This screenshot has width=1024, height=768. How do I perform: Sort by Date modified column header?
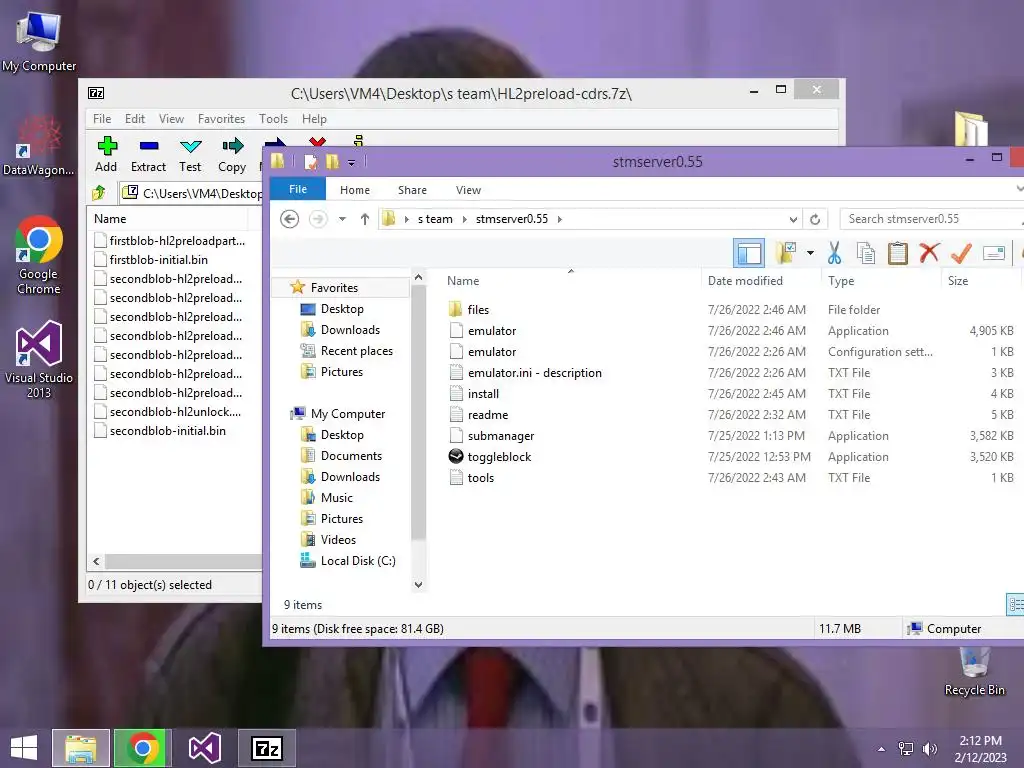point(745,281)
